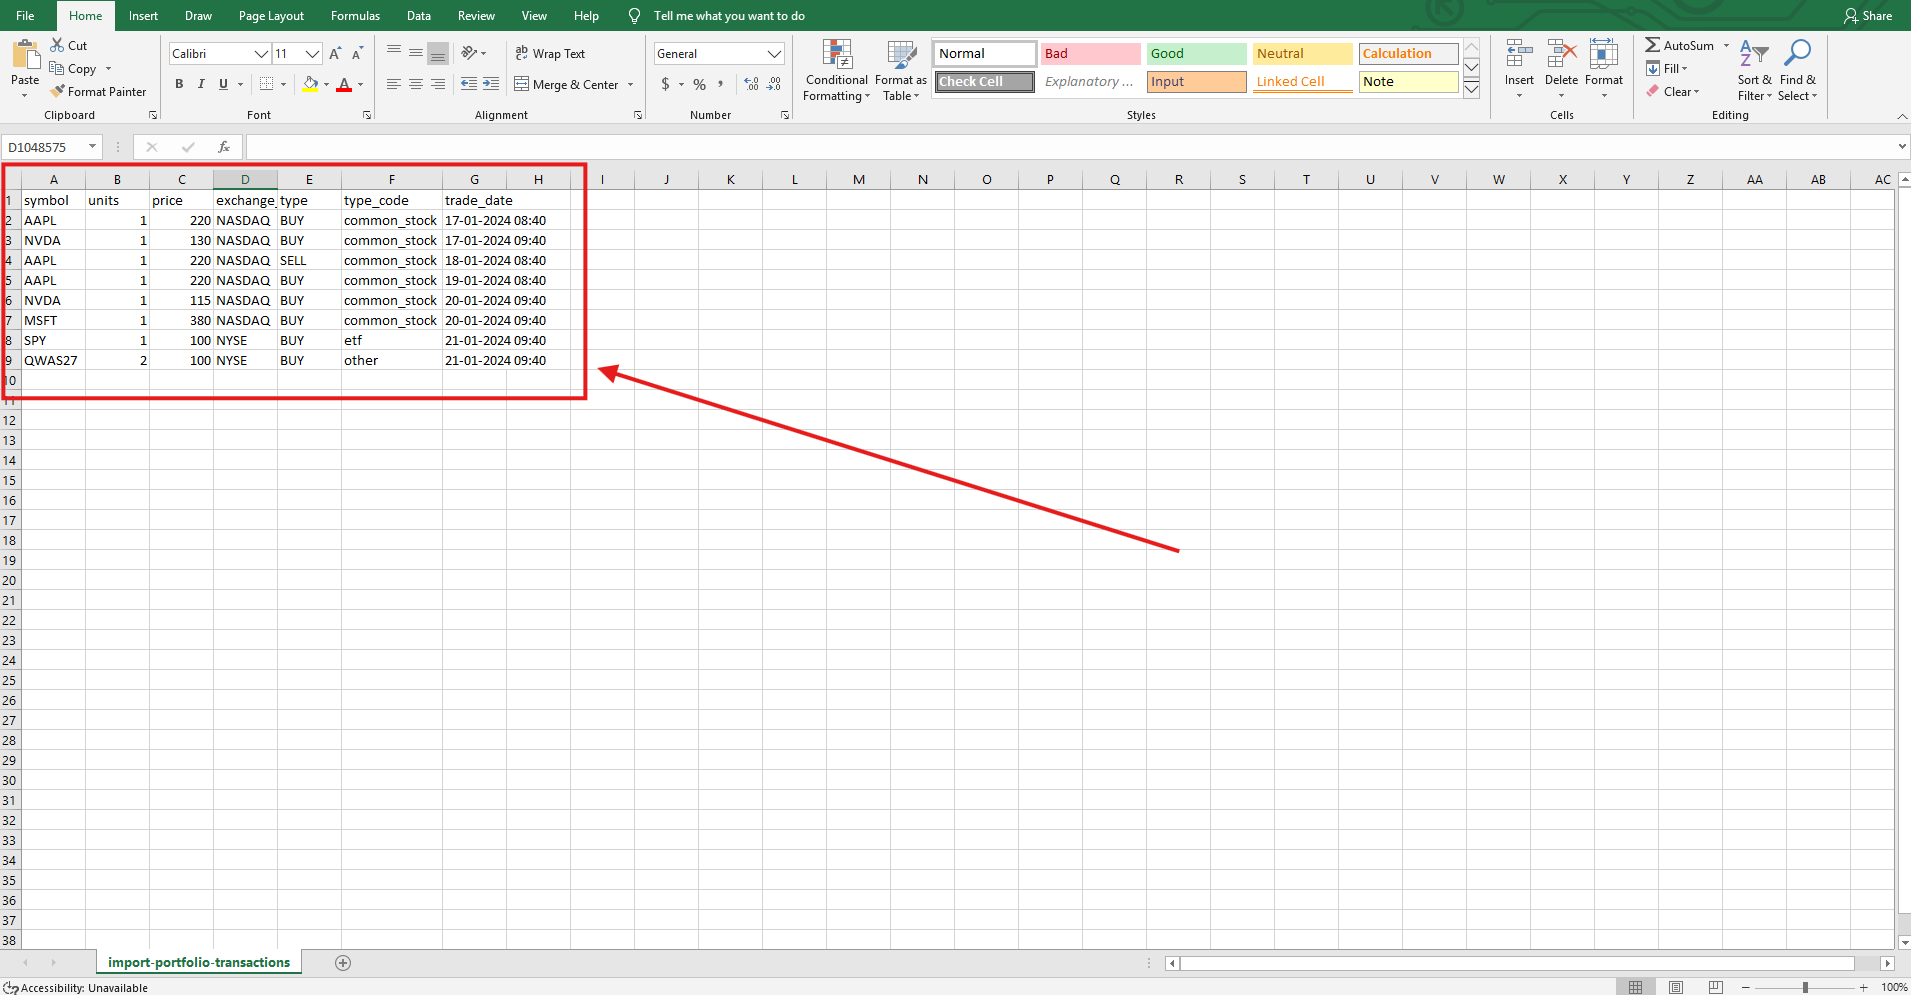Screen dimensions: 1911x995
Task: Apply the Normal cell style
Action: [984, 53]
